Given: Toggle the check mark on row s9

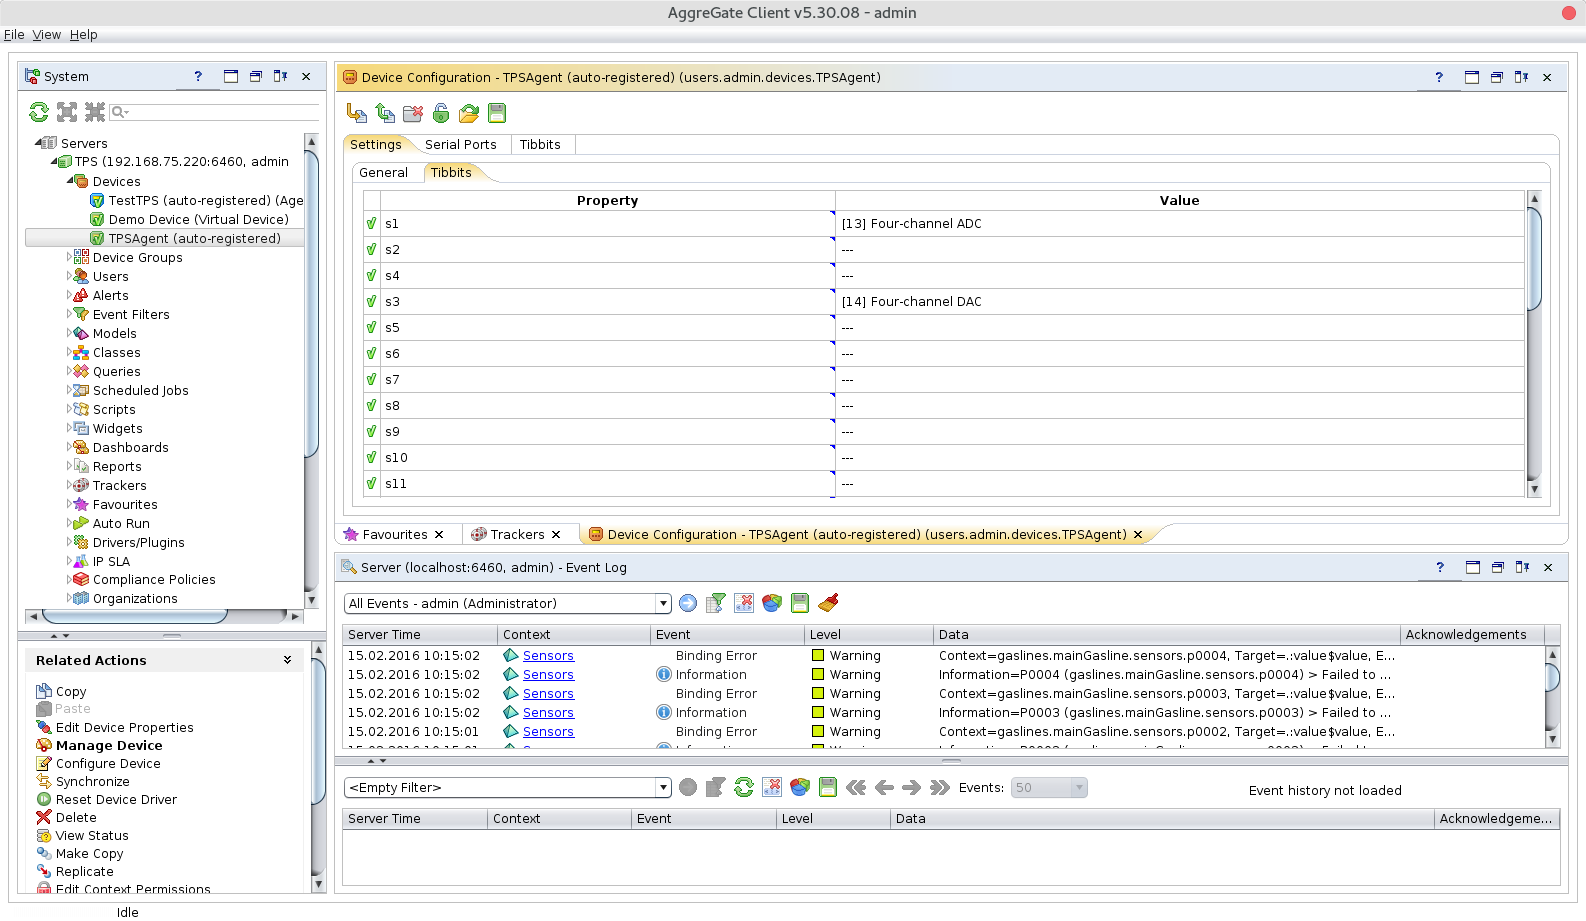Looking at the screenshot, I should tap(372, 431).
